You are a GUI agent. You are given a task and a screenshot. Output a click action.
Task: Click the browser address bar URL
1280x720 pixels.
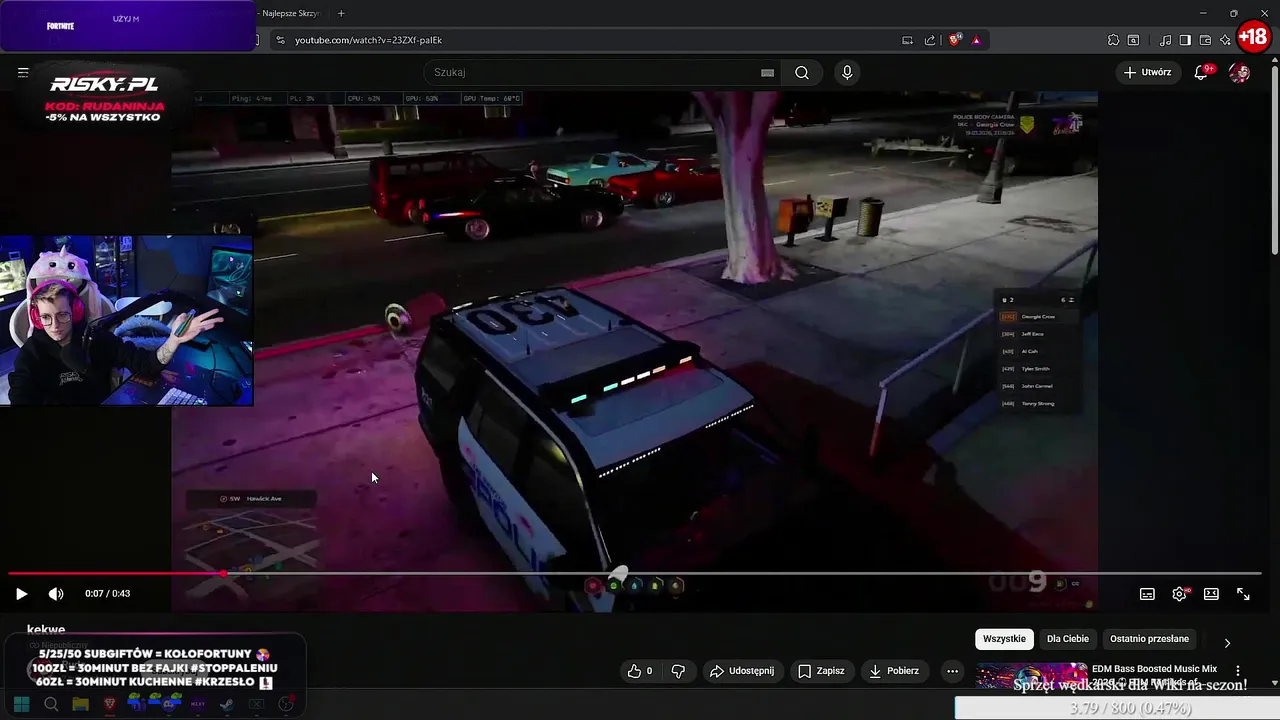[368, 40]
